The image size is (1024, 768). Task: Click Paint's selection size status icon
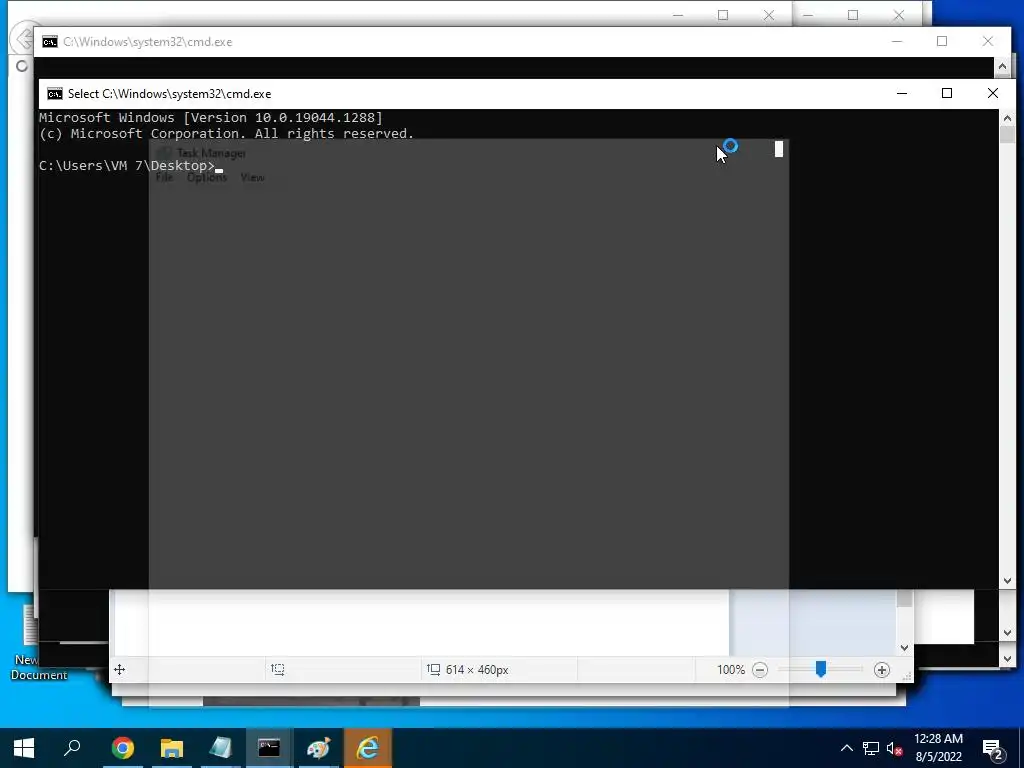point(278,669)
